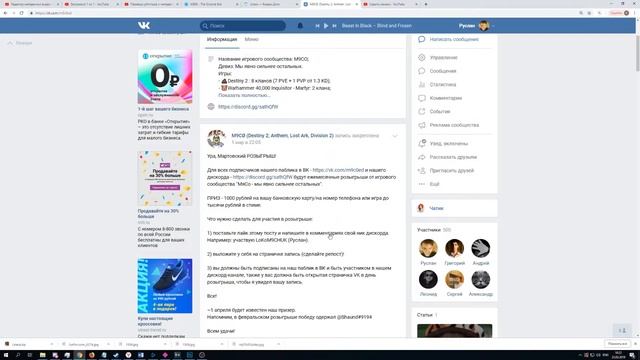Screen dimensions: 640x360
Task: Open the Открытие 0₽ ad banner
Action: (x=165, y=77)
